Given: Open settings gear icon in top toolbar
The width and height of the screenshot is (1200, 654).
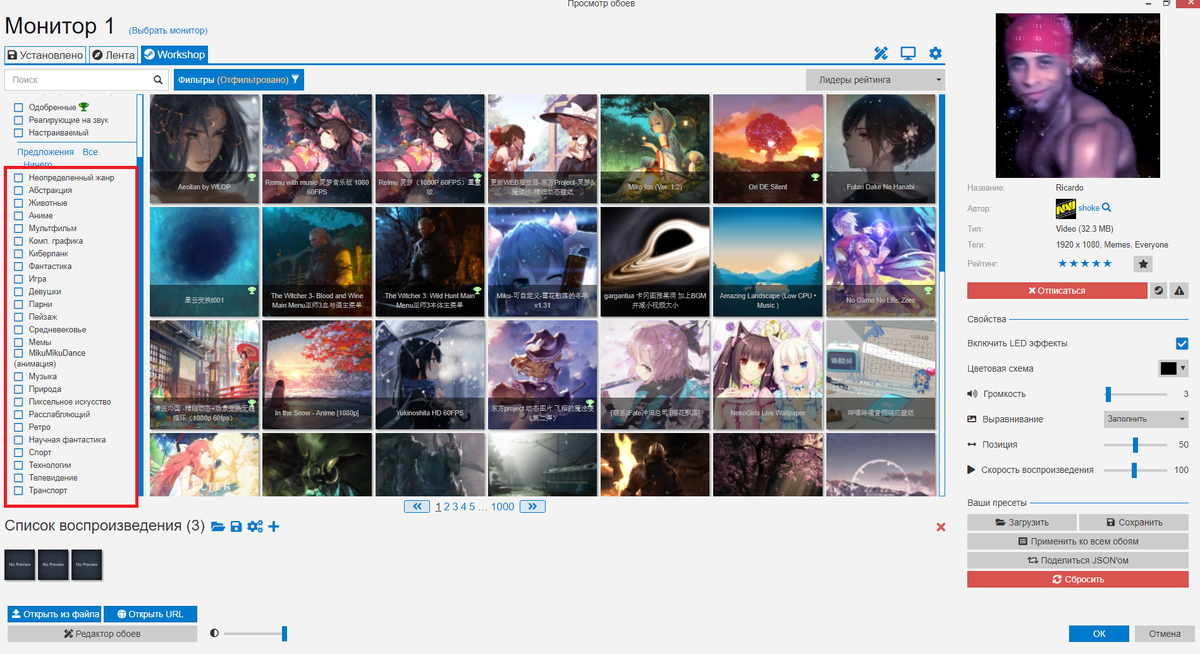Looking at the screenshot, I should [x=936, y=54].
